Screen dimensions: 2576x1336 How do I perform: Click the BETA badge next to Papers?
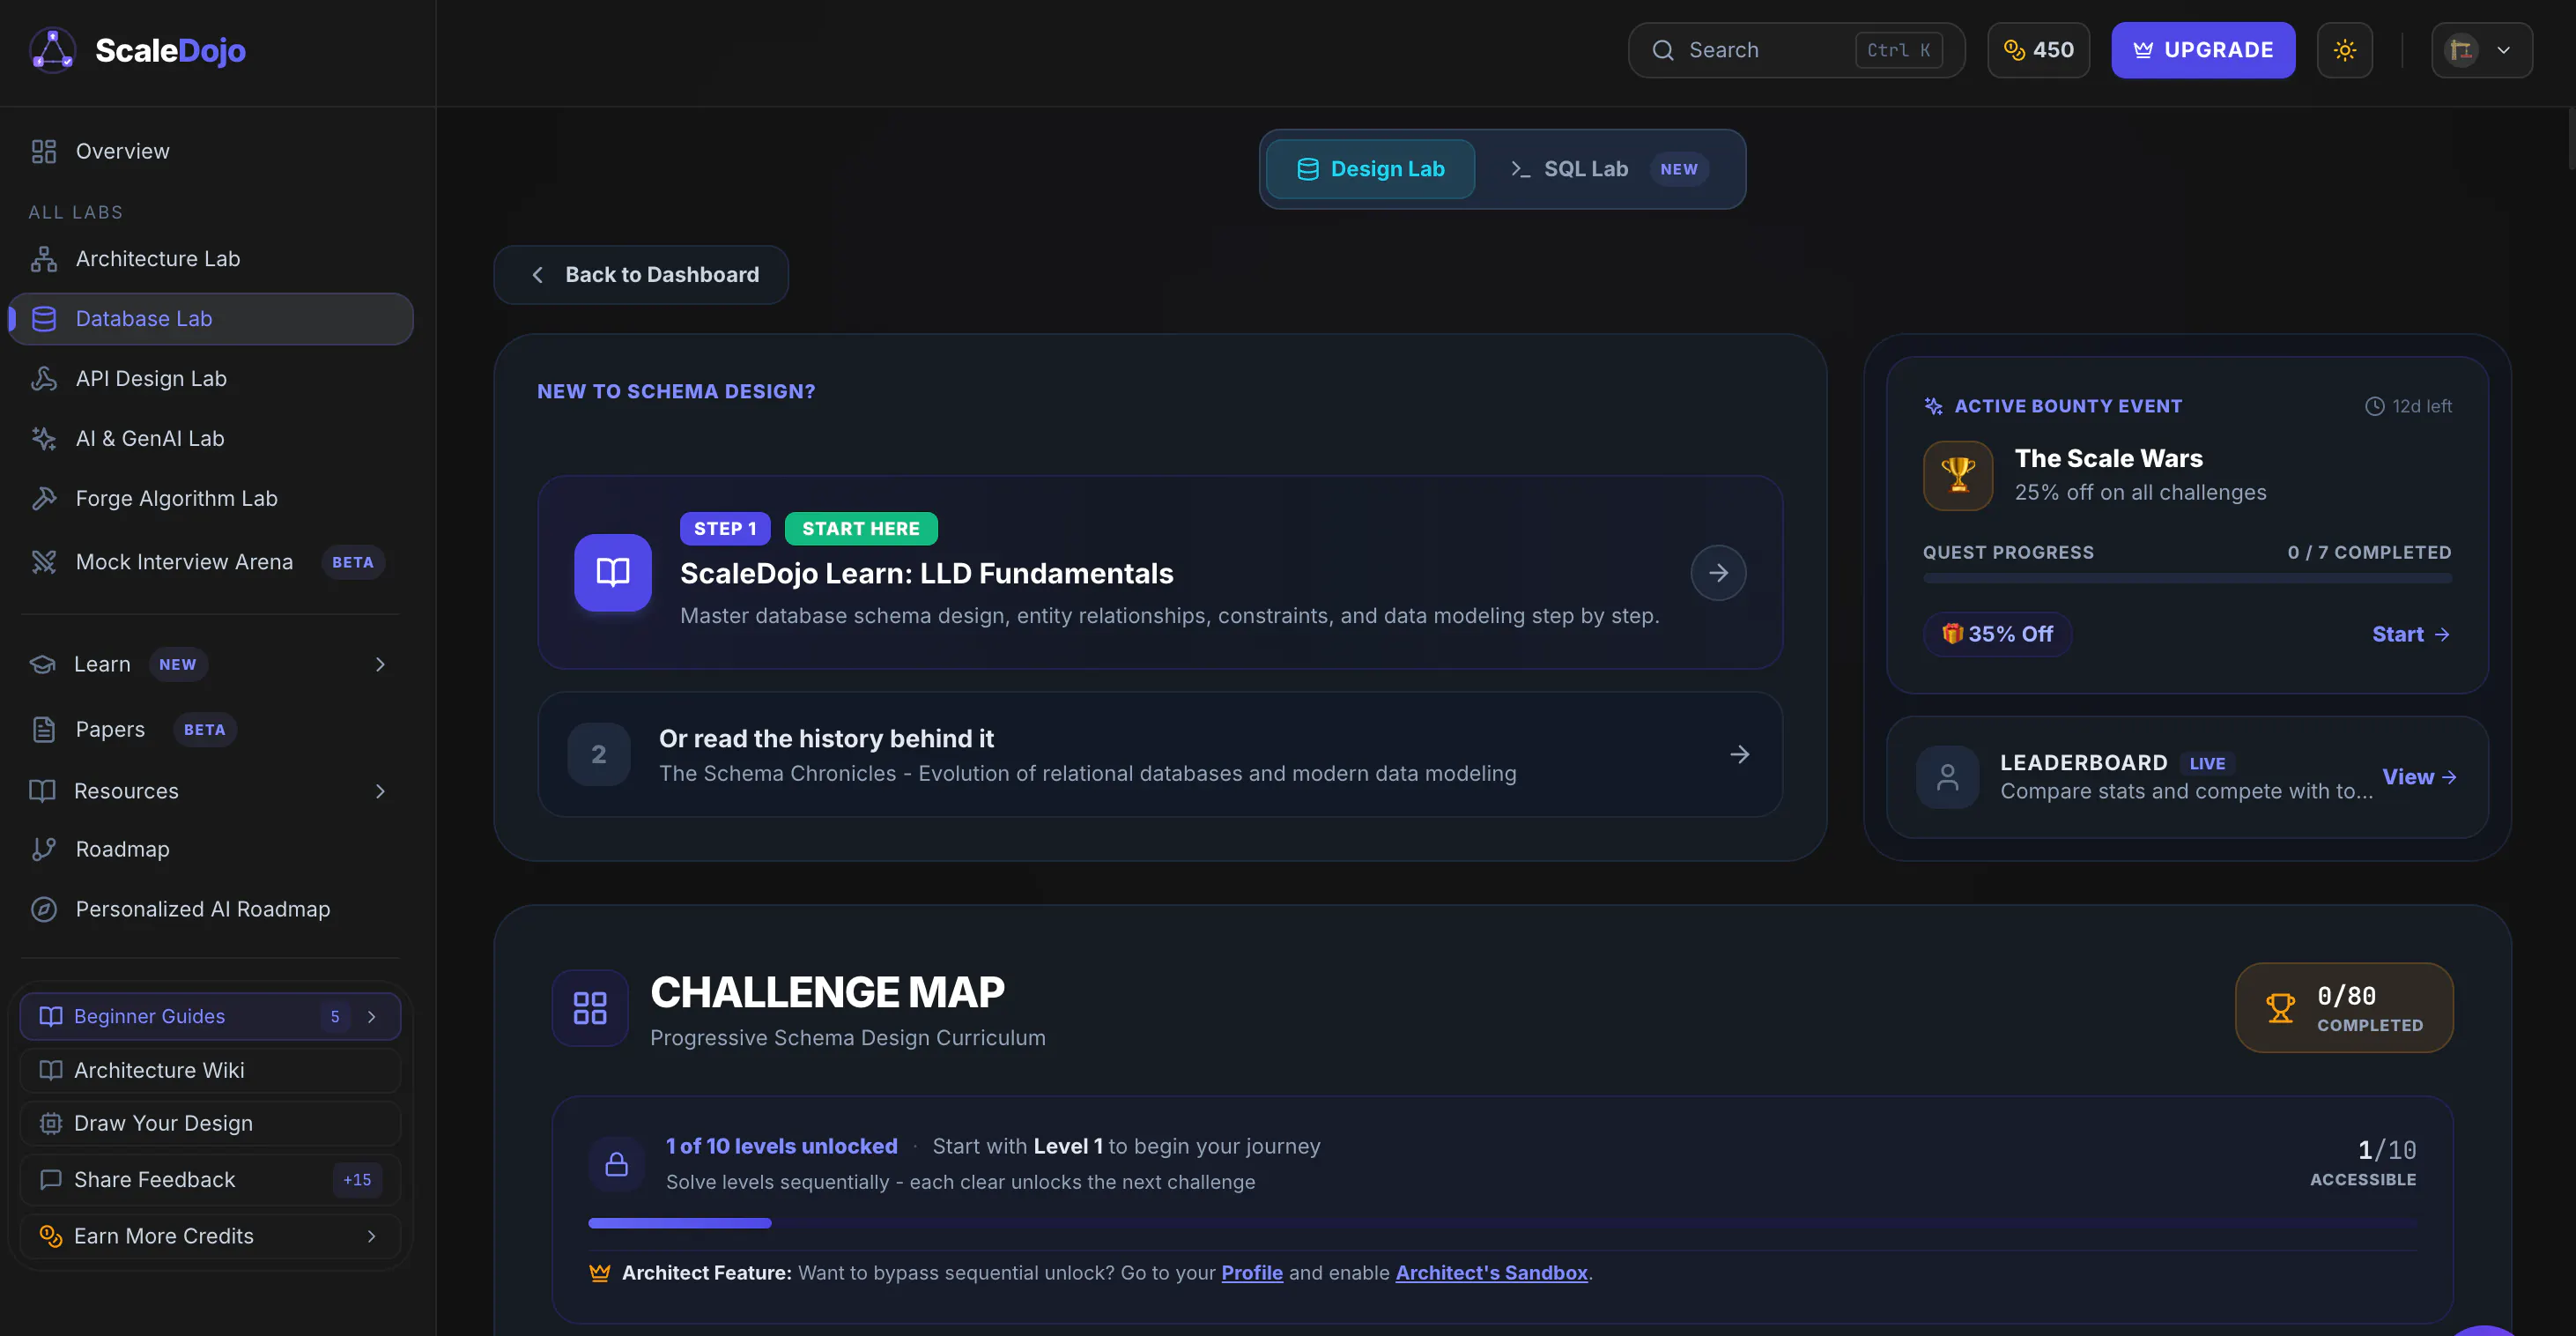[205, 730]
